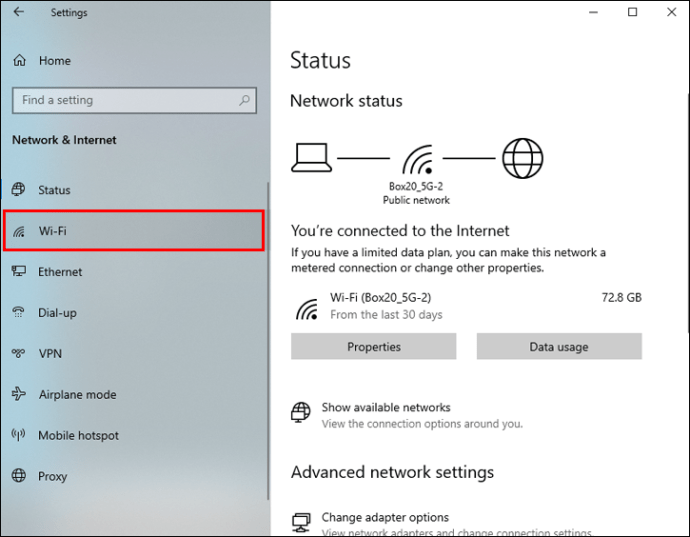Show available networks
Viewport: 690px width, 537px height.
tap(386, 408)
